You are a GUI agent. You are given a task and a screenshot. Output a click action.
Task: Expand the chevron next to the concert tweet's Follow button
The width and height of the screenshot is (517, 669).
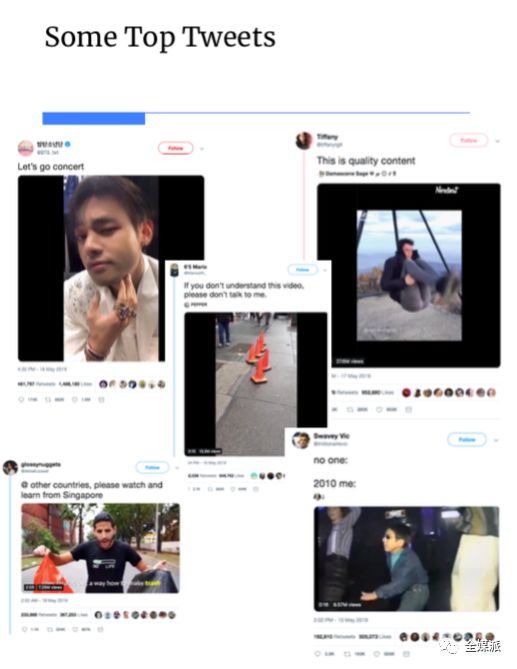tap(202, 149)
